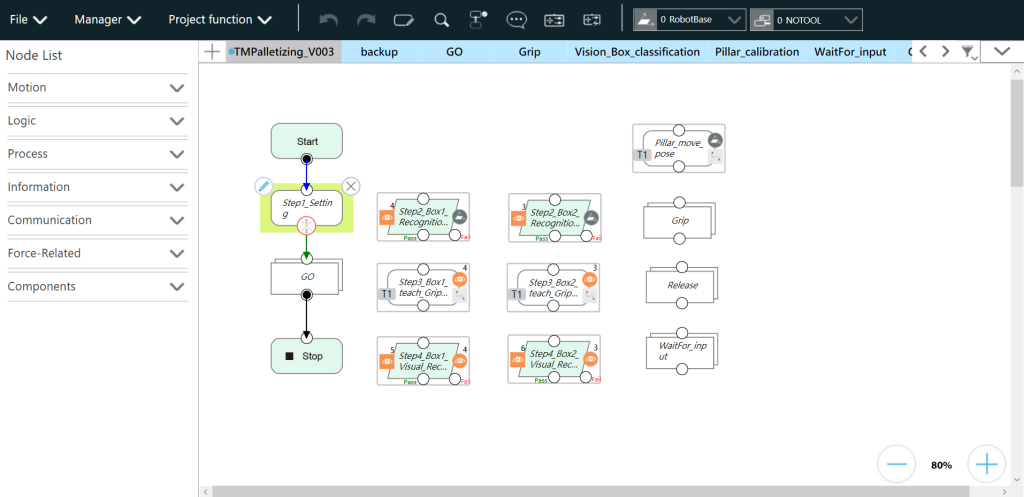Click the redo arrow icon

click(x=366, y=19)
